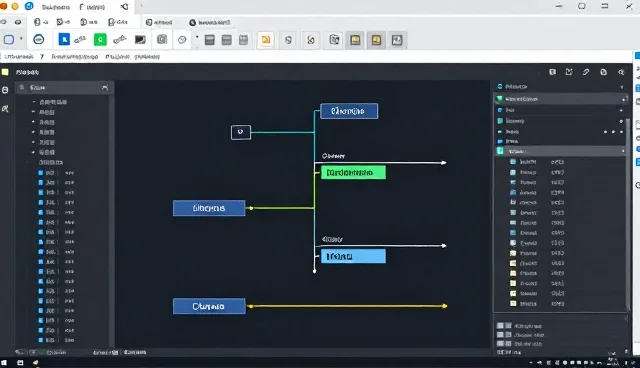This screenshot has height=368, width=640.
Task: Click the export-arrow icon in dark panel header
Action: click(x=569, y=72)
